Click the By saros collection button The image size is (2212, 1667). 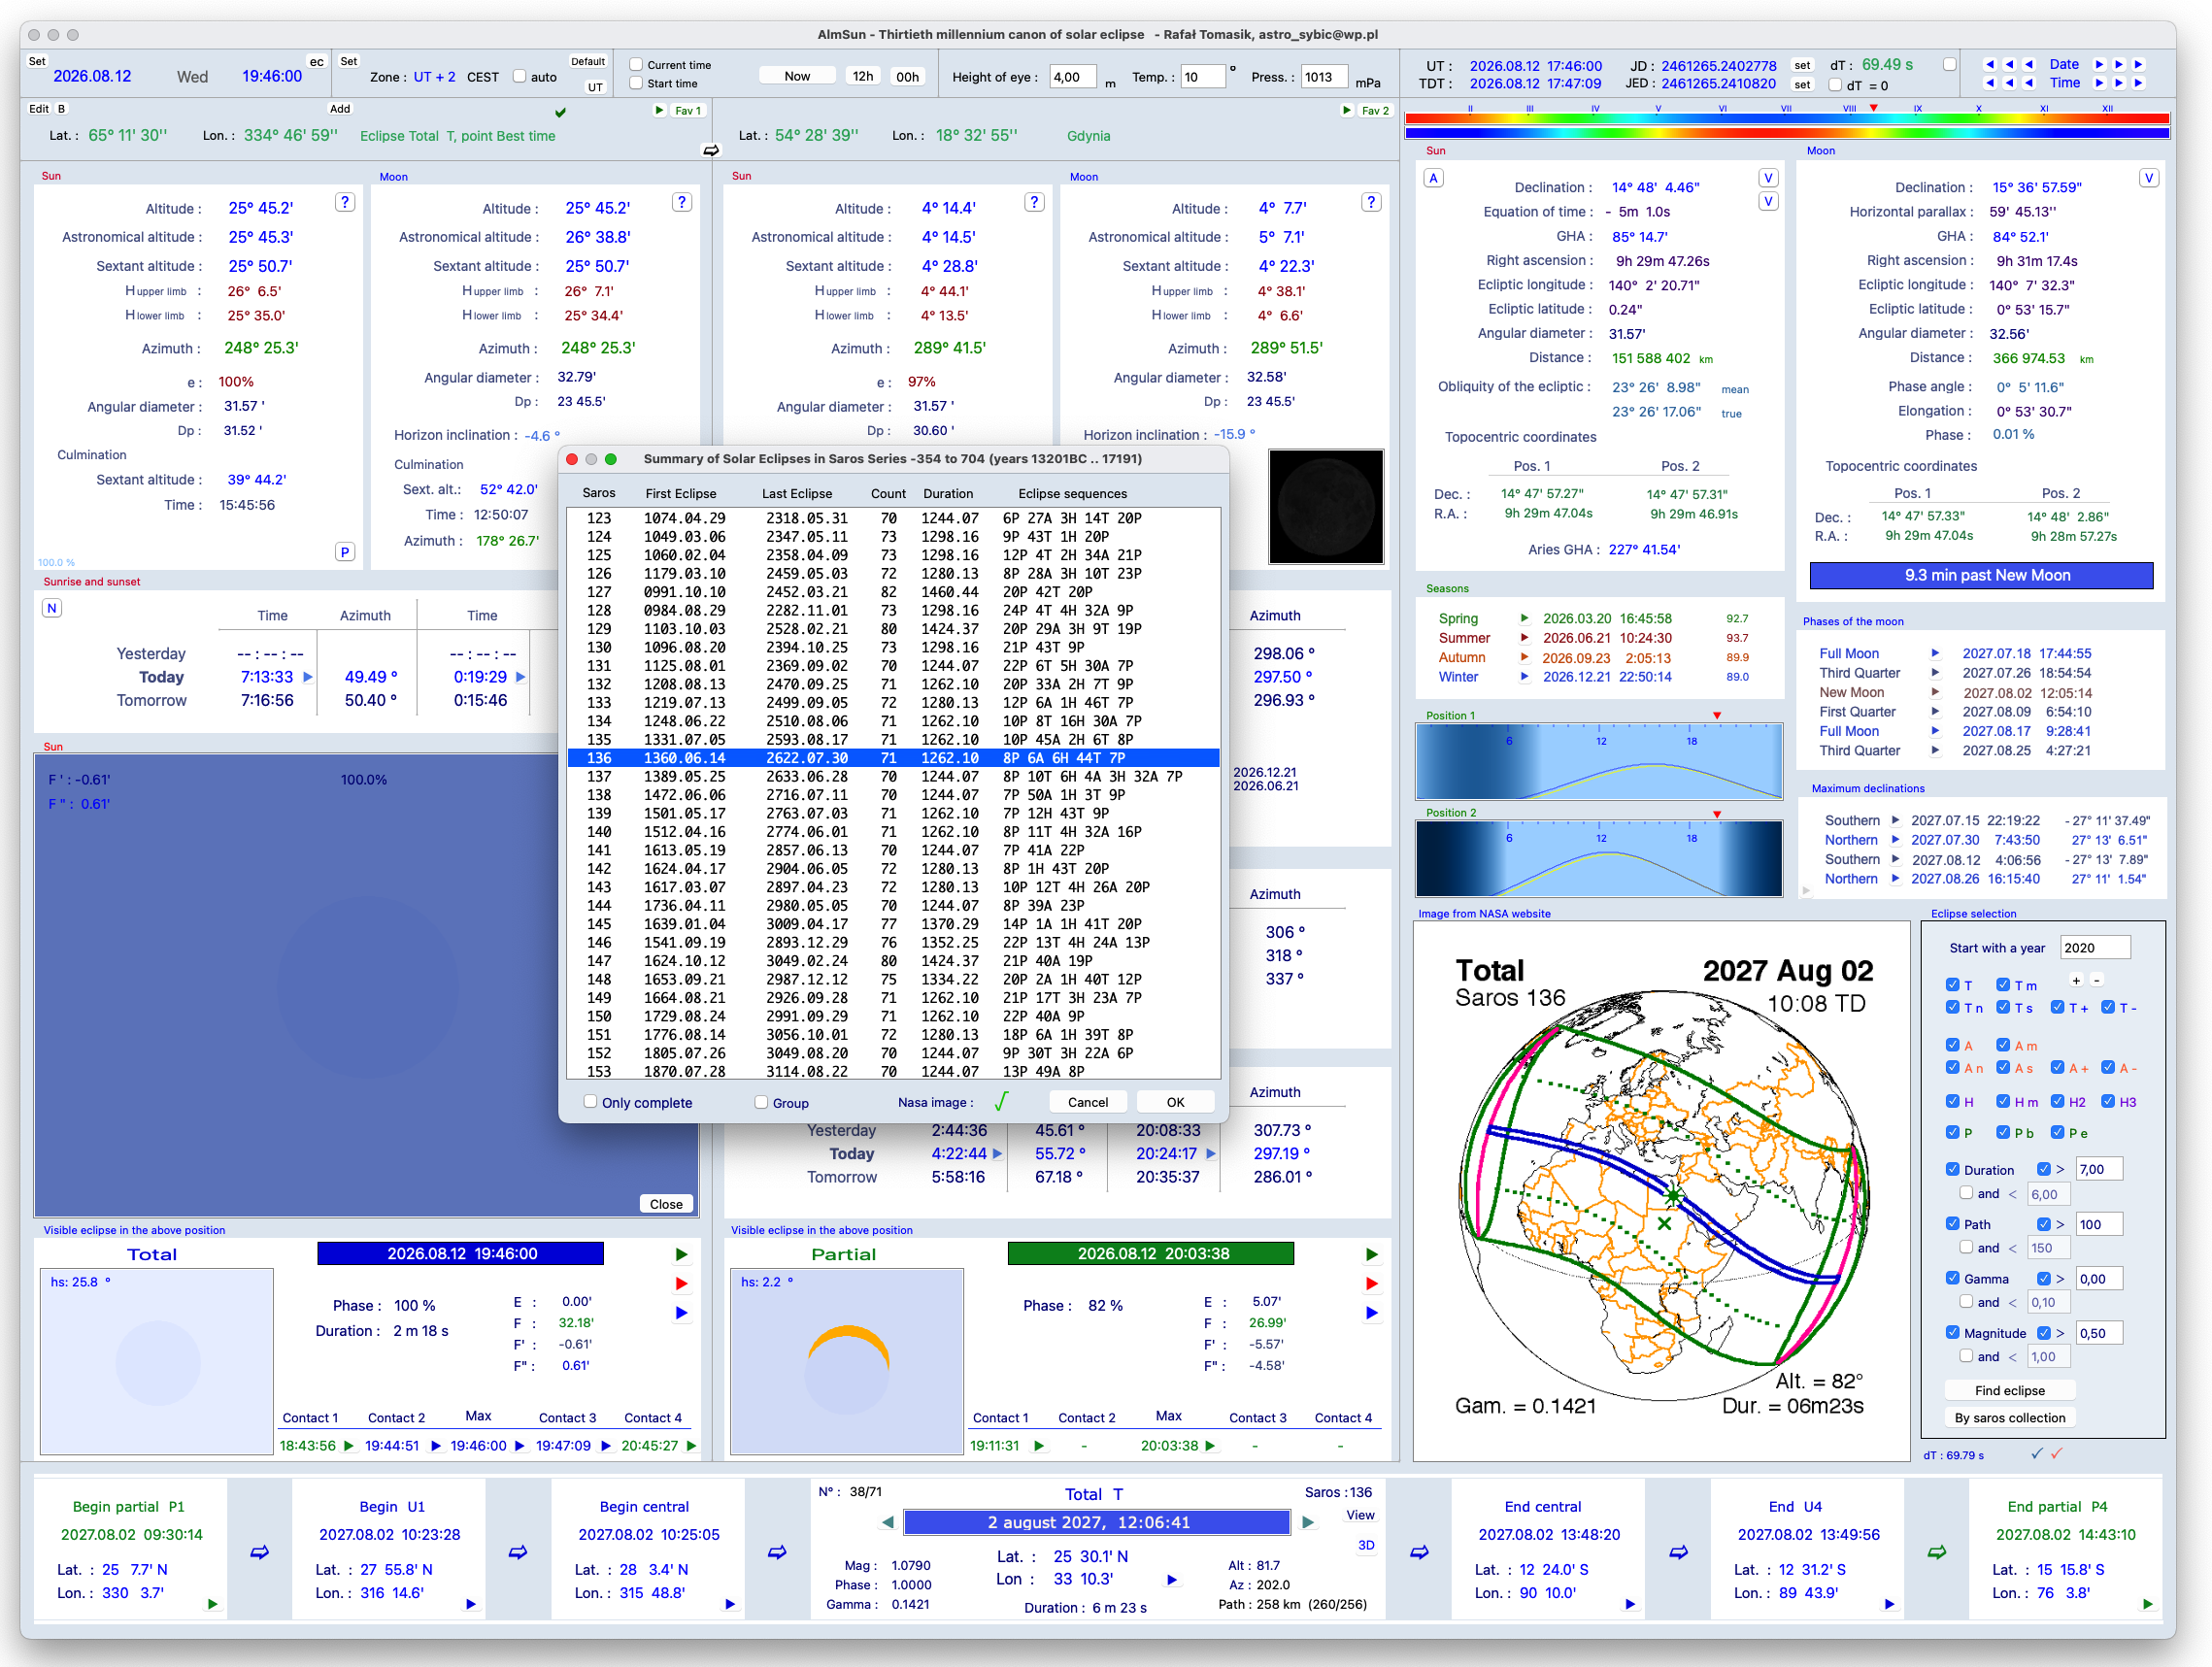point(2010,1417)
